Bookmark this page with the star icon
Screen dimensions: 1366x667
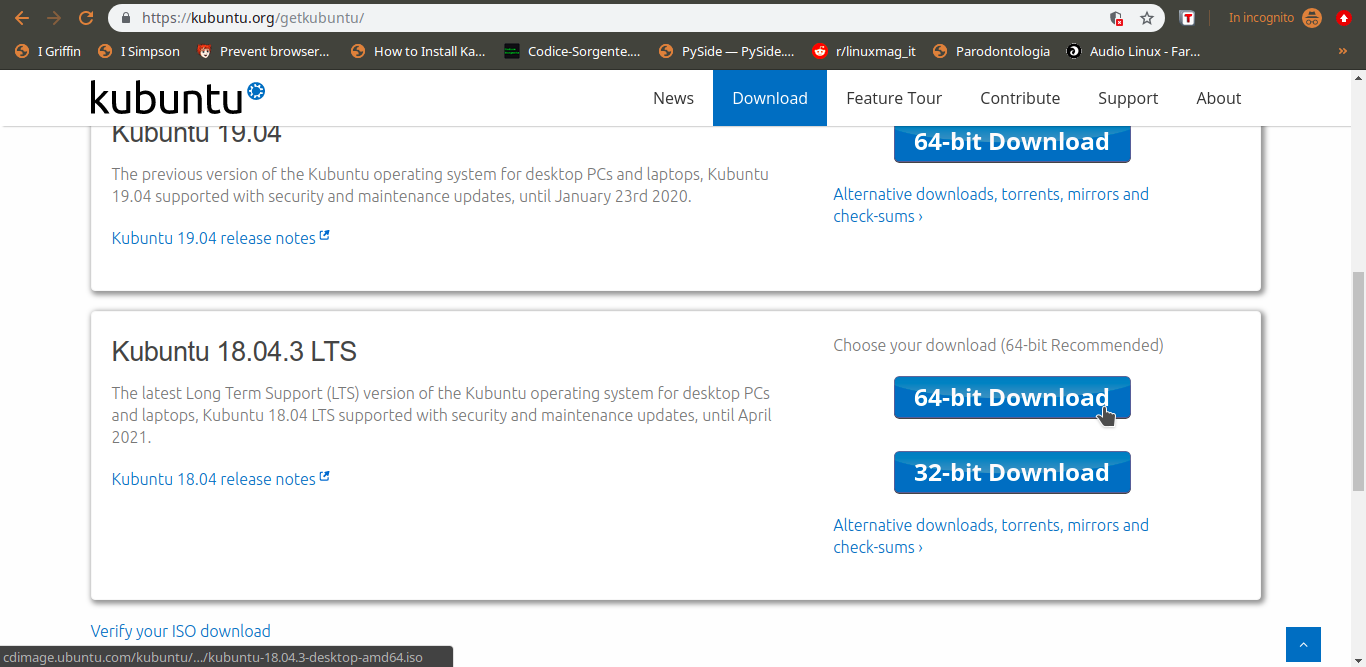click(x=1147, y=18)
